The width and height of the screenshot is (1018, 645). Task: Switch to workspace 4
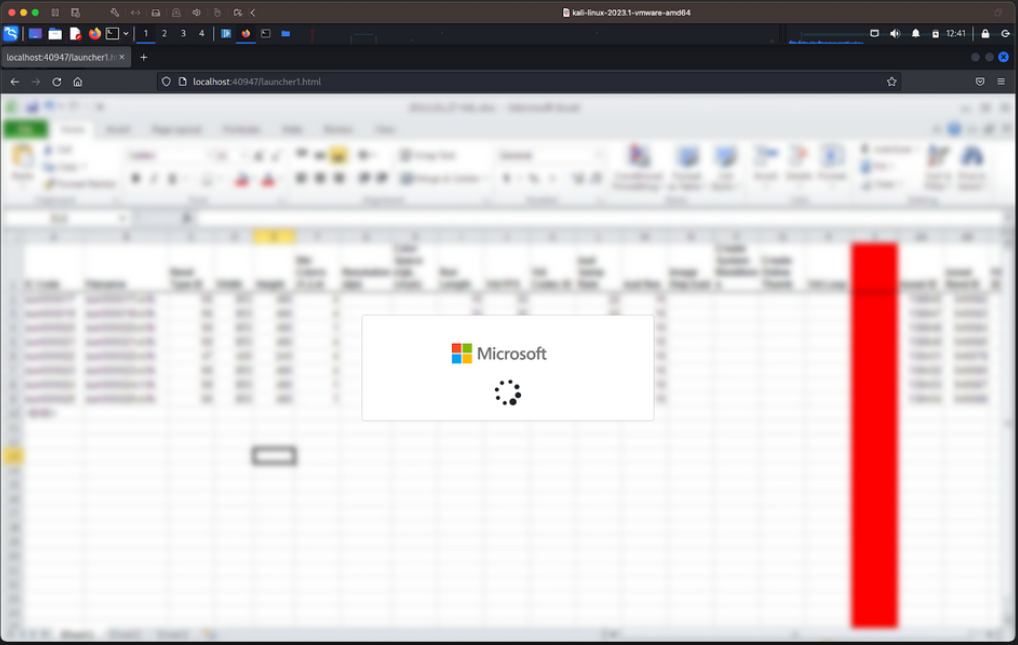(201, 33)
